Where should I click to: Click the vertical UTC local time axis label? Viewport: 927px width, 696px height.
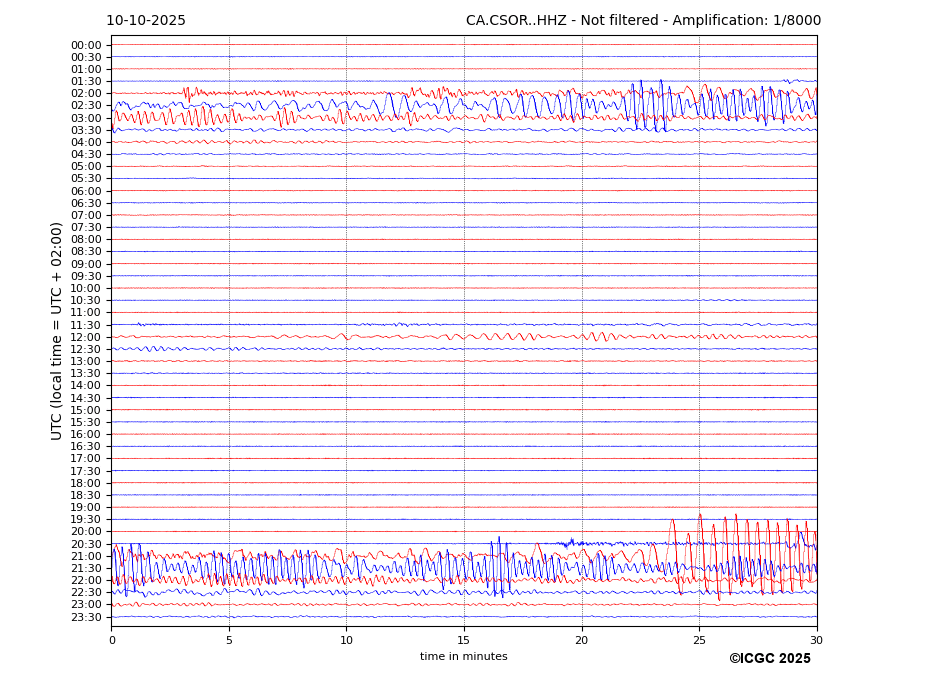(x=58, y=330)
